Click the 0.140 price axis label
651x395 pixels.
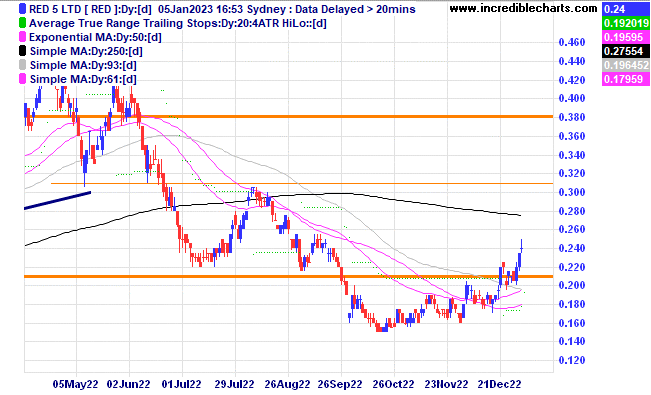(572, 342)
